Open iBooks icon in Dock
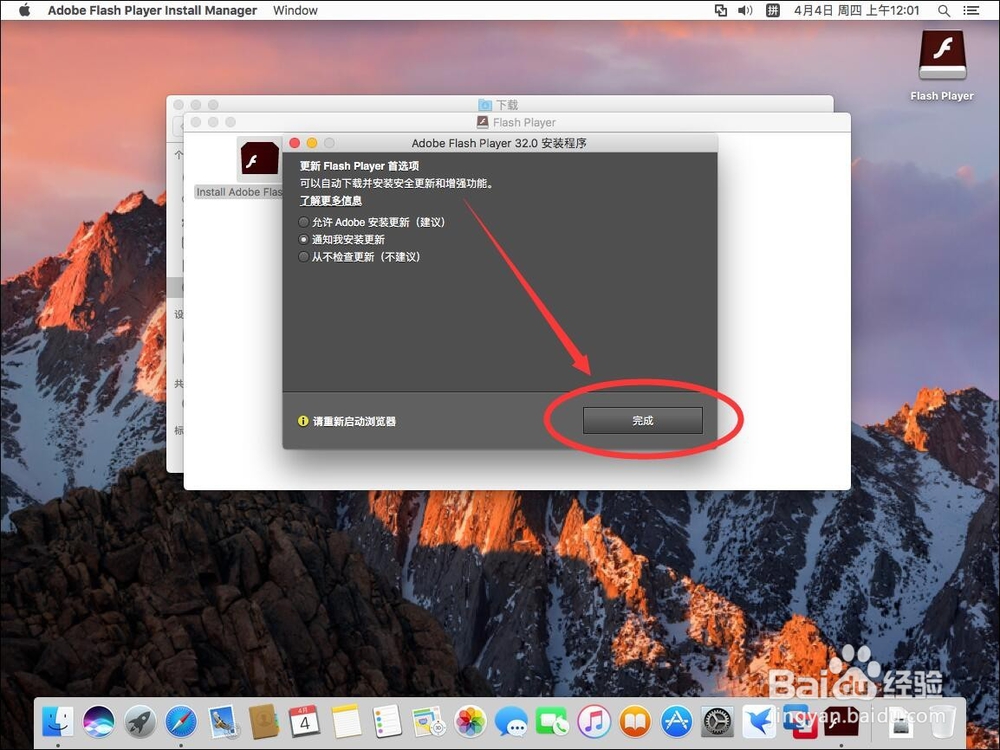 (635, 721)
